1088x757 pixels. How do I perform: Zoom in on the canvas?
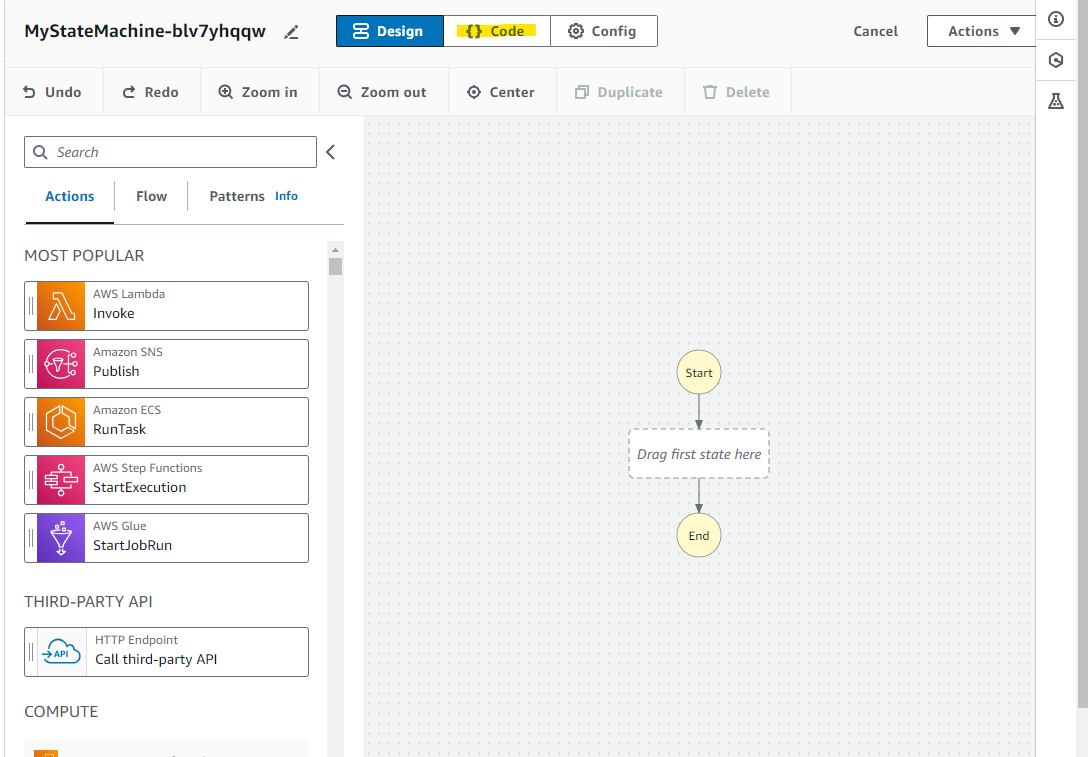coord(259,92)
